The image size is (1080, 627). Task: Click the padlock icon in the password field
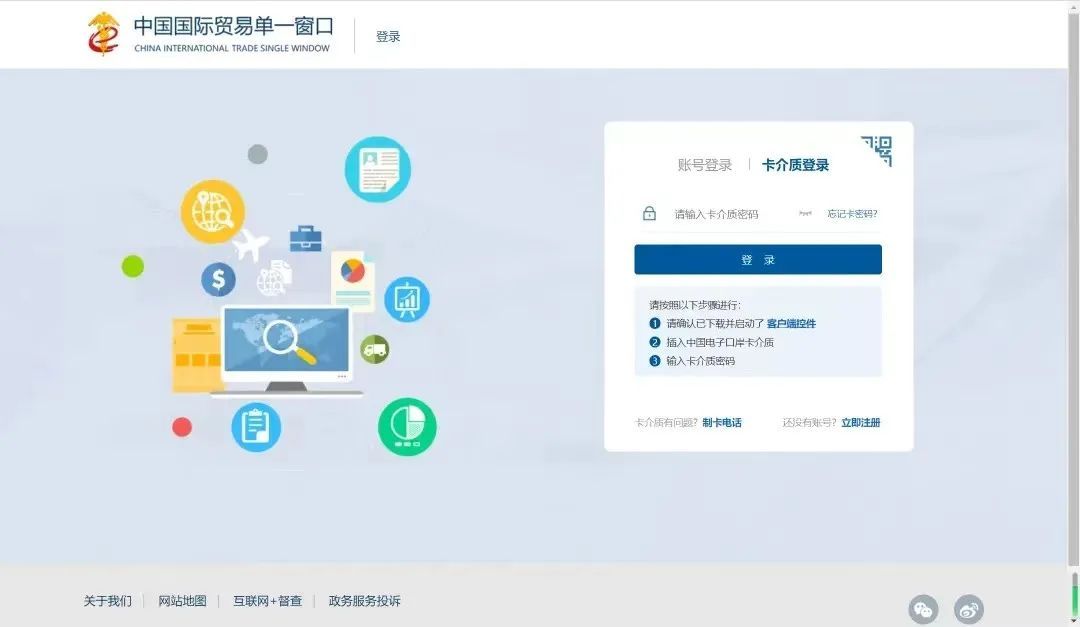649,214
